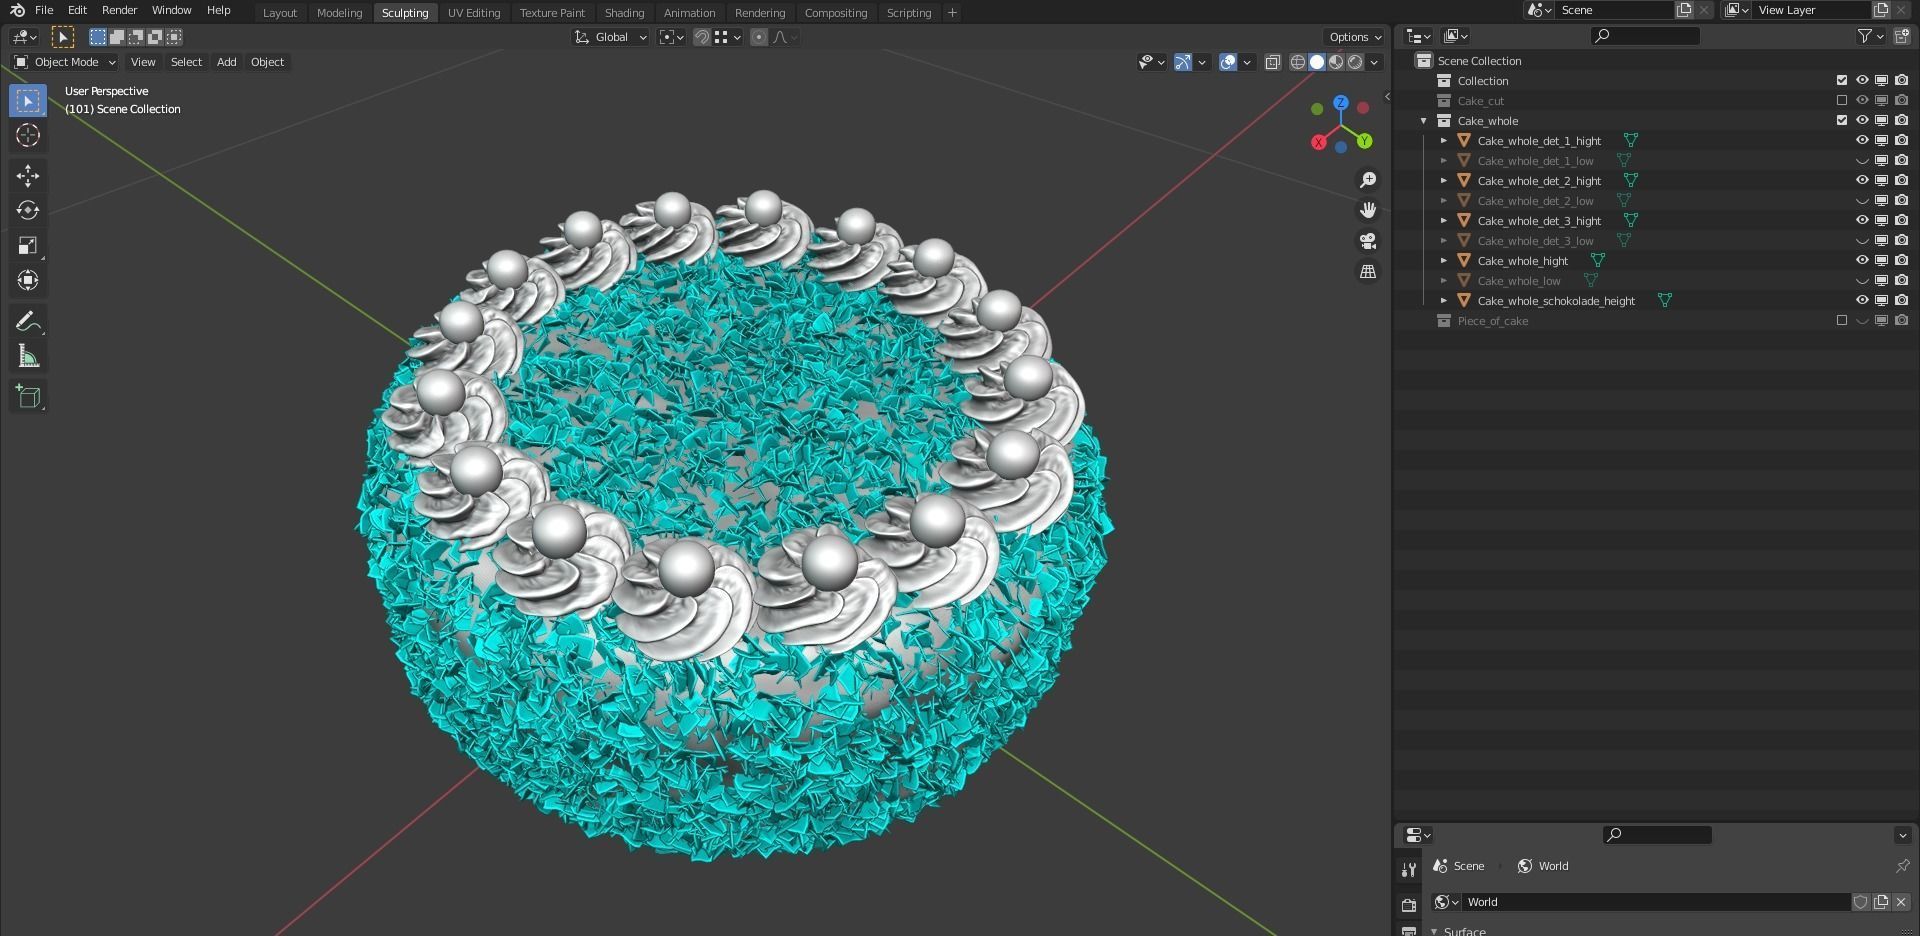Open the Options dropdown
1920x936 pixels.
coord(1355,37)
